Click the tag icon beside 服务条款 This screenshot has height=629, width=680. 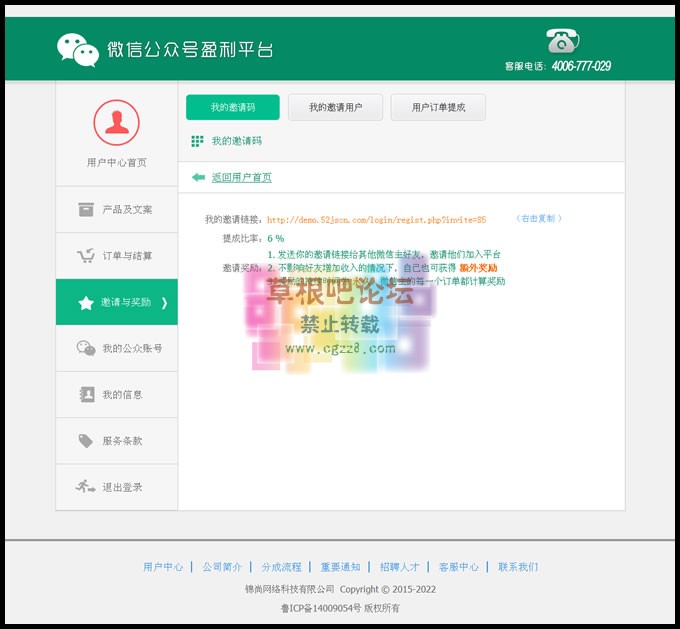[x=86, y=441]
